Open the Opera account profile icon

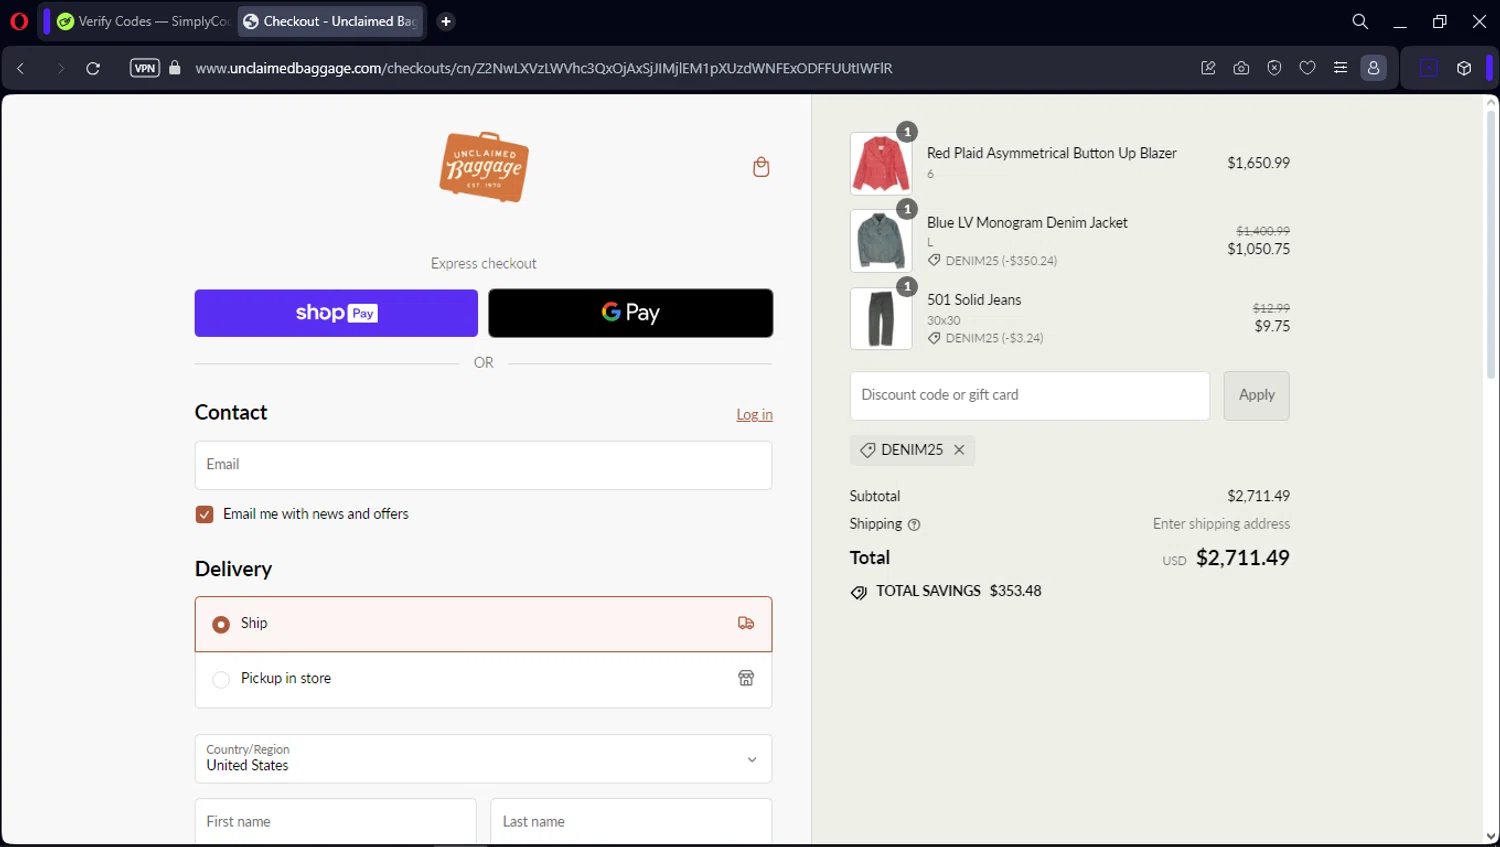tap(1374, 68)
